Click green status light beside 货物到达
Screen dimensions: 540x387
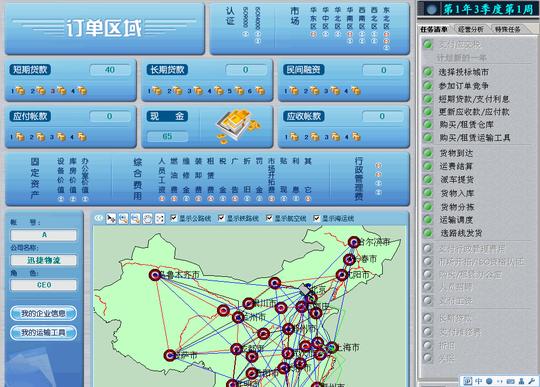(428, 153)
